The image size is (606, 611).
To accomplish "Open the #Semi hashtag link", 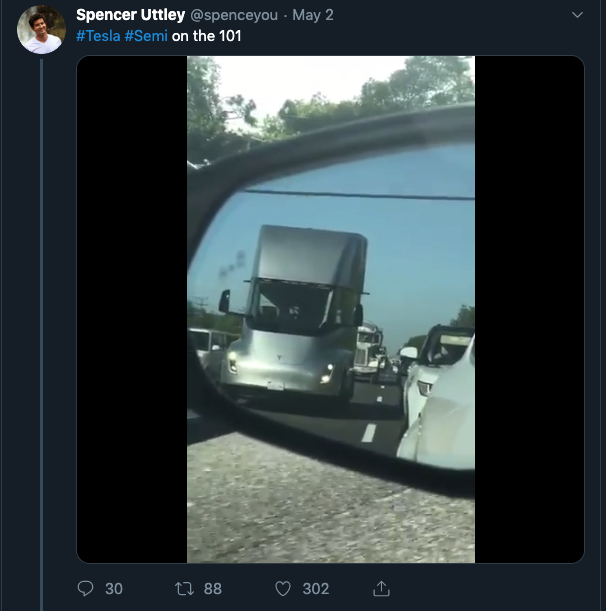I will (x=146, y=36).
